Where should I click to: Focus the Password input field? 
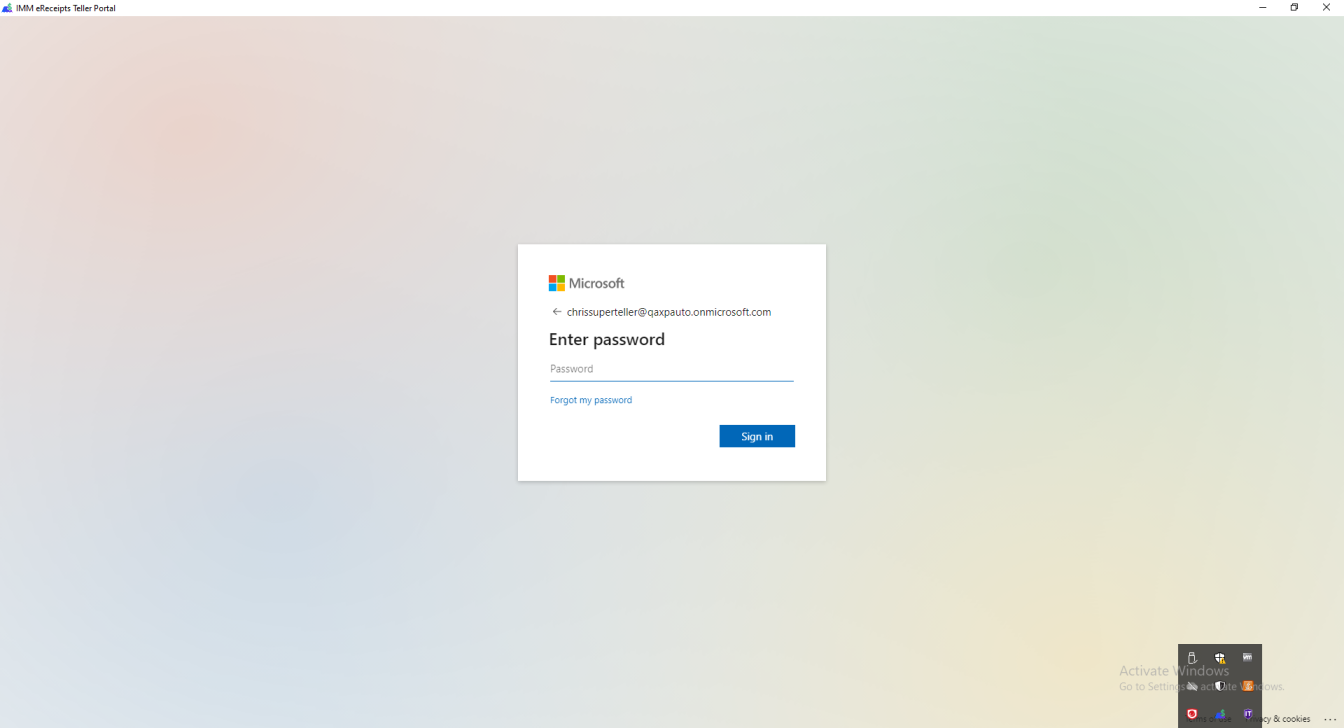(x=671, y=369)
